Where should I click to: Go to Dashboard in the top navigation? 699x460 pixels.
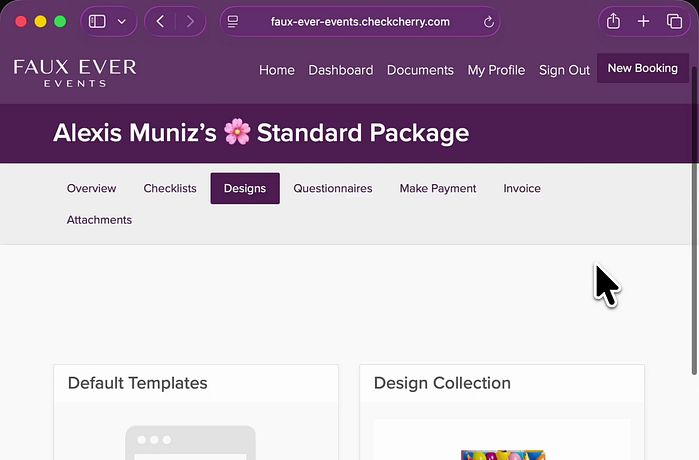[x=340, y=70]
